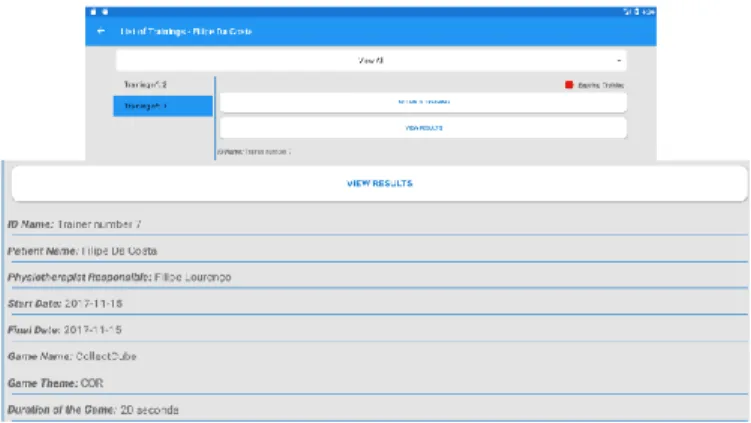Click 'Game Theme: COR' row
The width and height of the screenshot is (751, 423).
click(55, 383)
